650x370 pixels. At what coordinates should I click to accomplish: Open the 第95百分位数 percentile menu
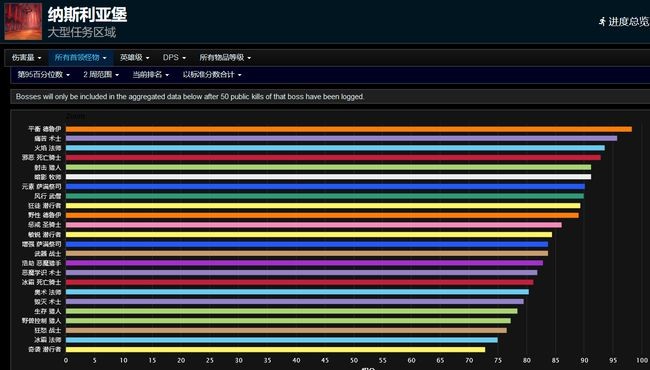coord(44,75)
